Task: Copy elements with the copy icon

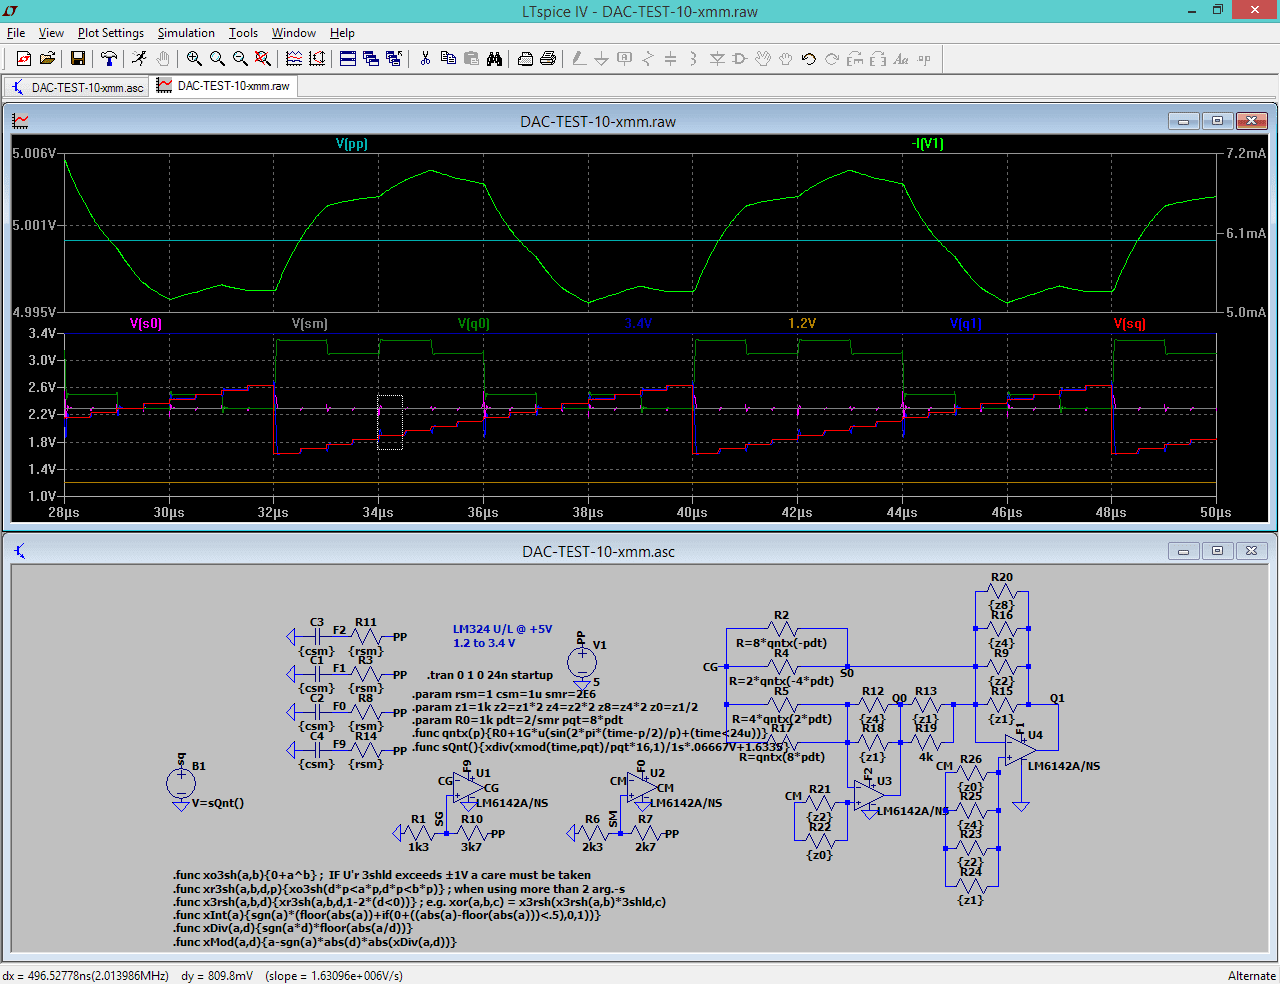Action: pyautogui.click(x=446, y=59)
